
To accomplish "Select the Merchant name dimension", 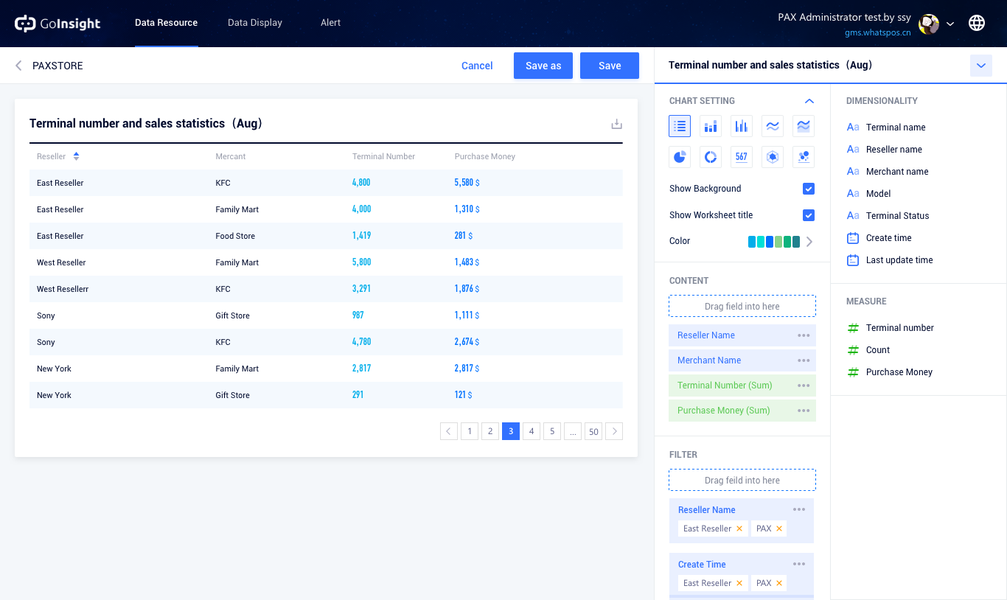I will [897, 172].
